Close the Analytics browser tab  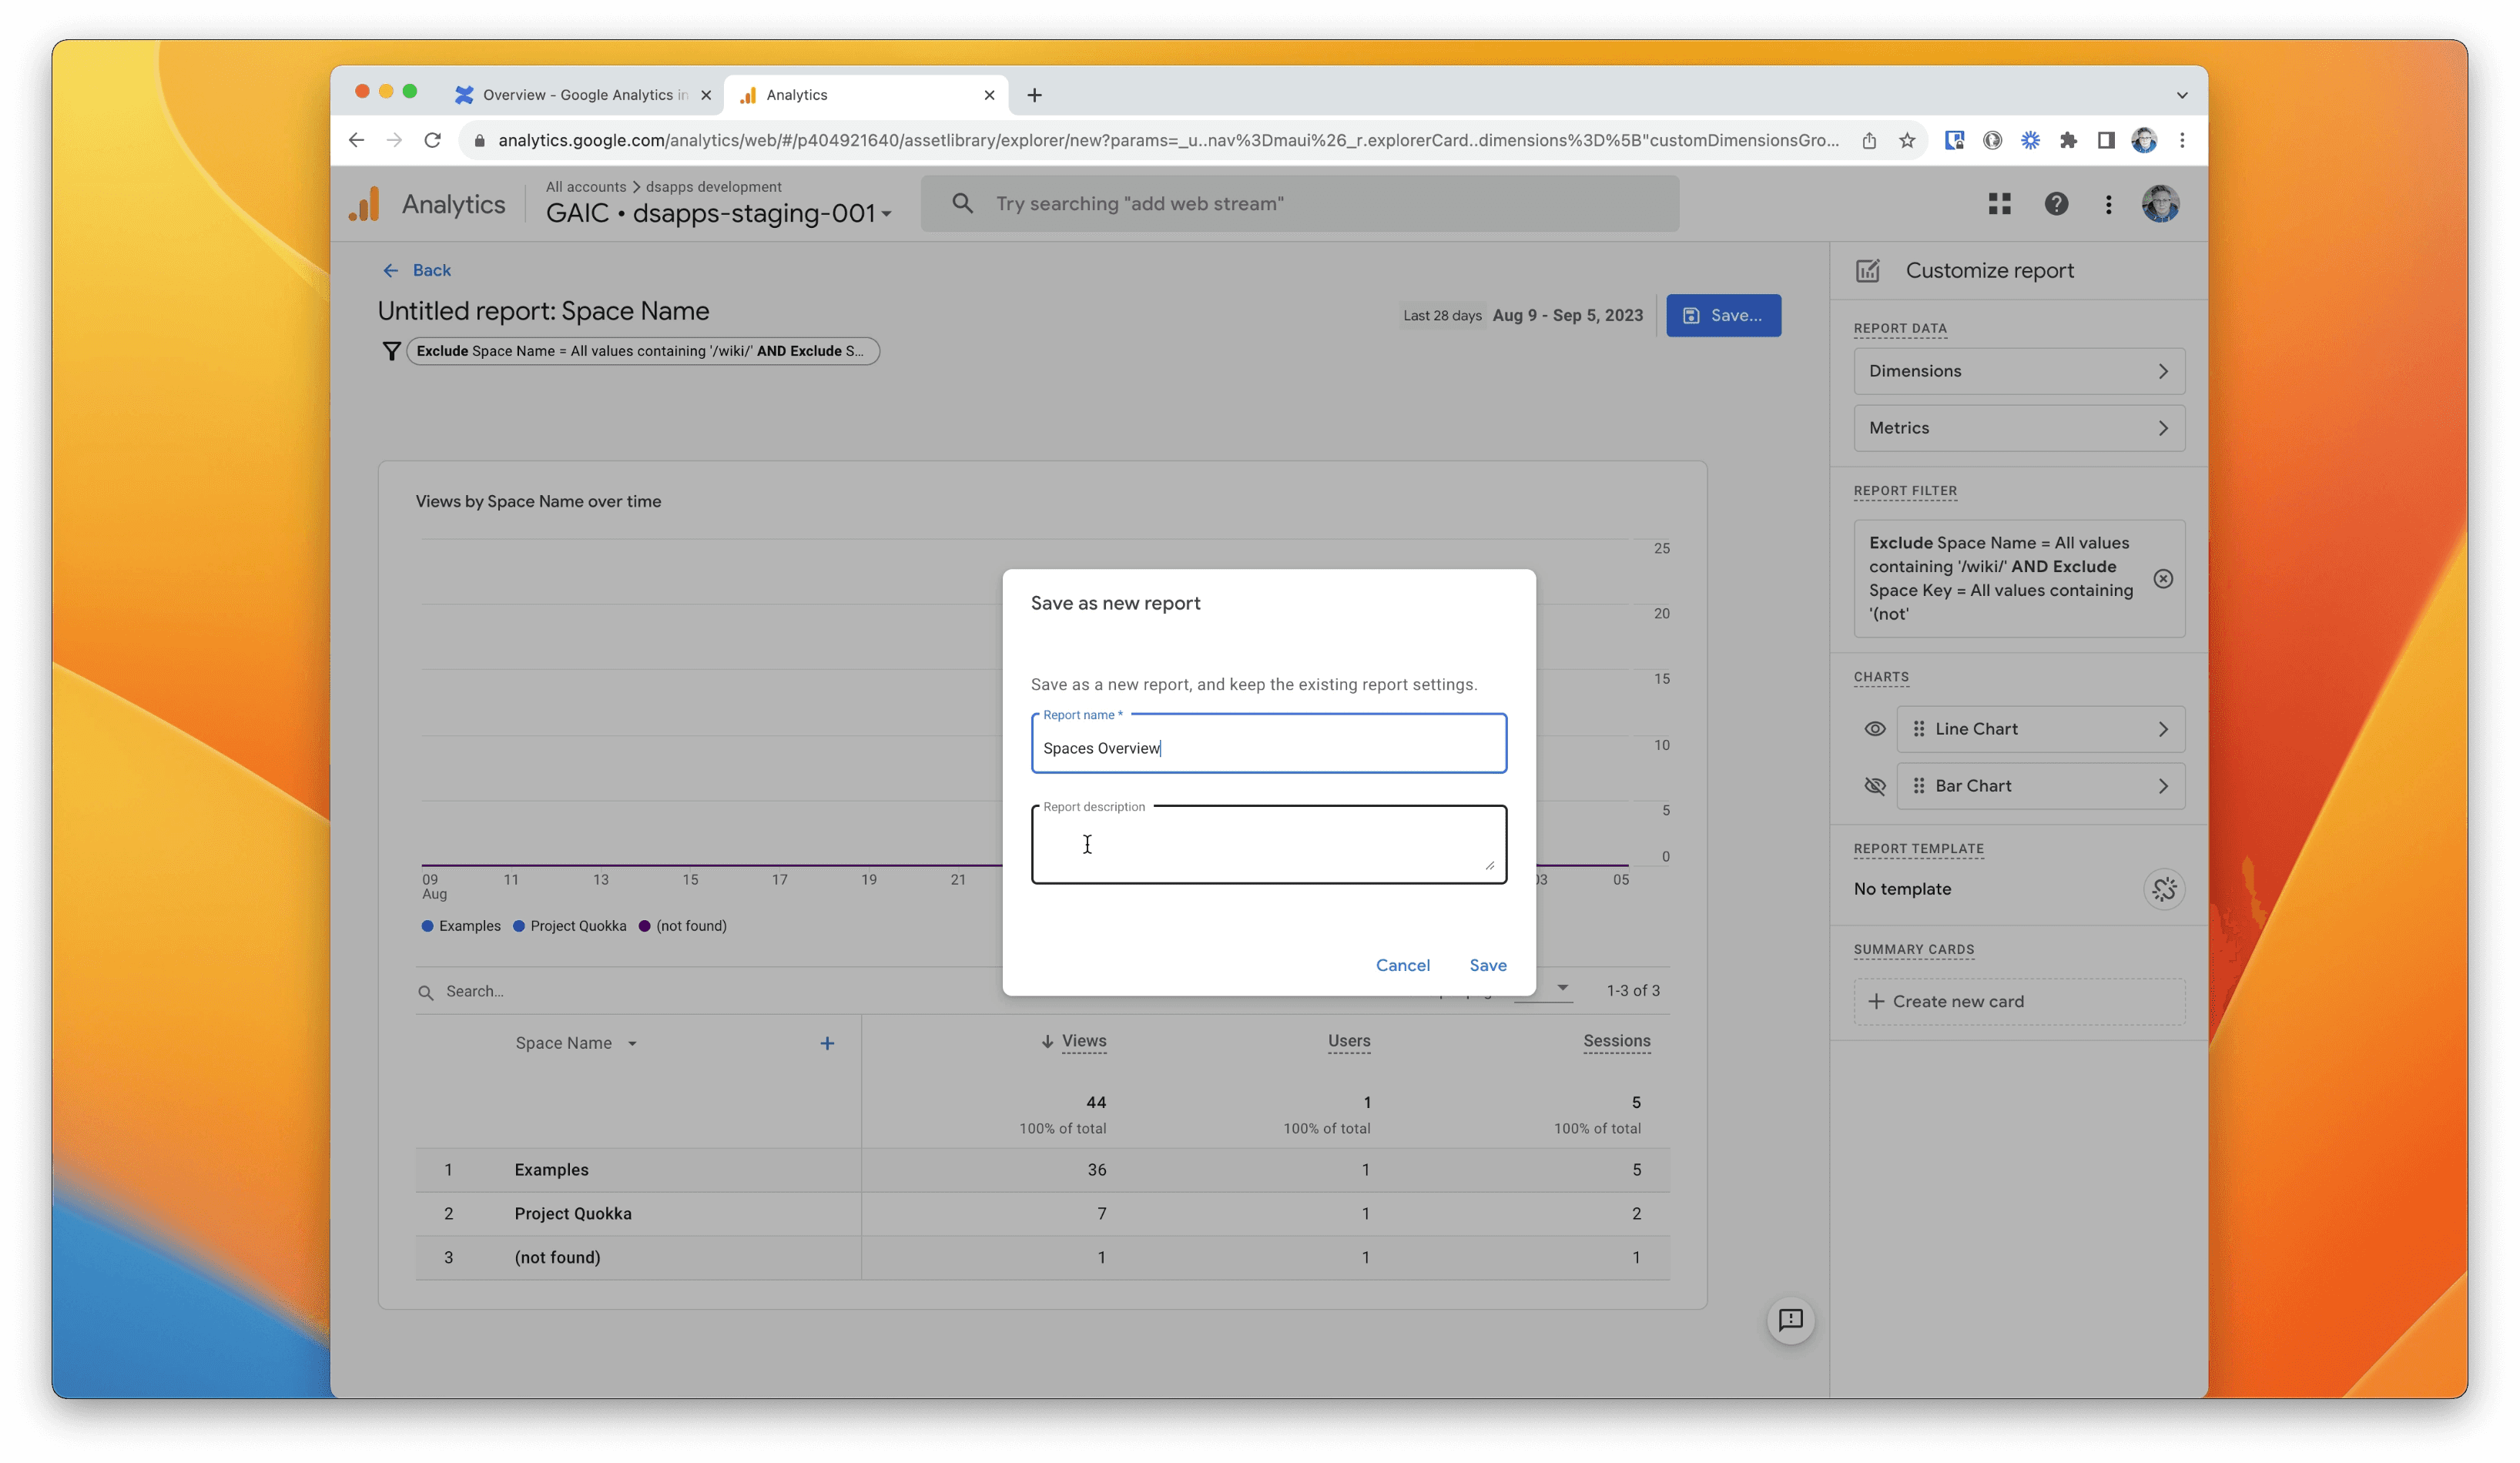[988, 95]
